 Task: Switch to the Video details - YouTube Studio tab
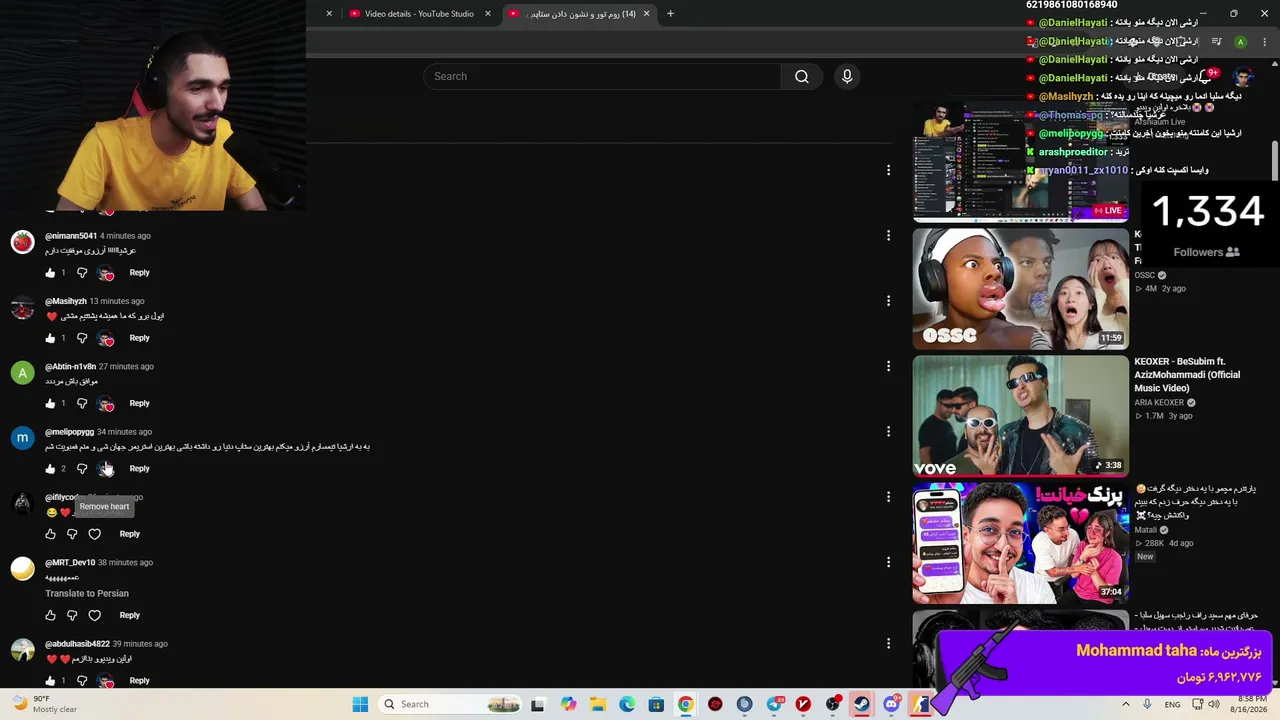click(x=419, y=14)
